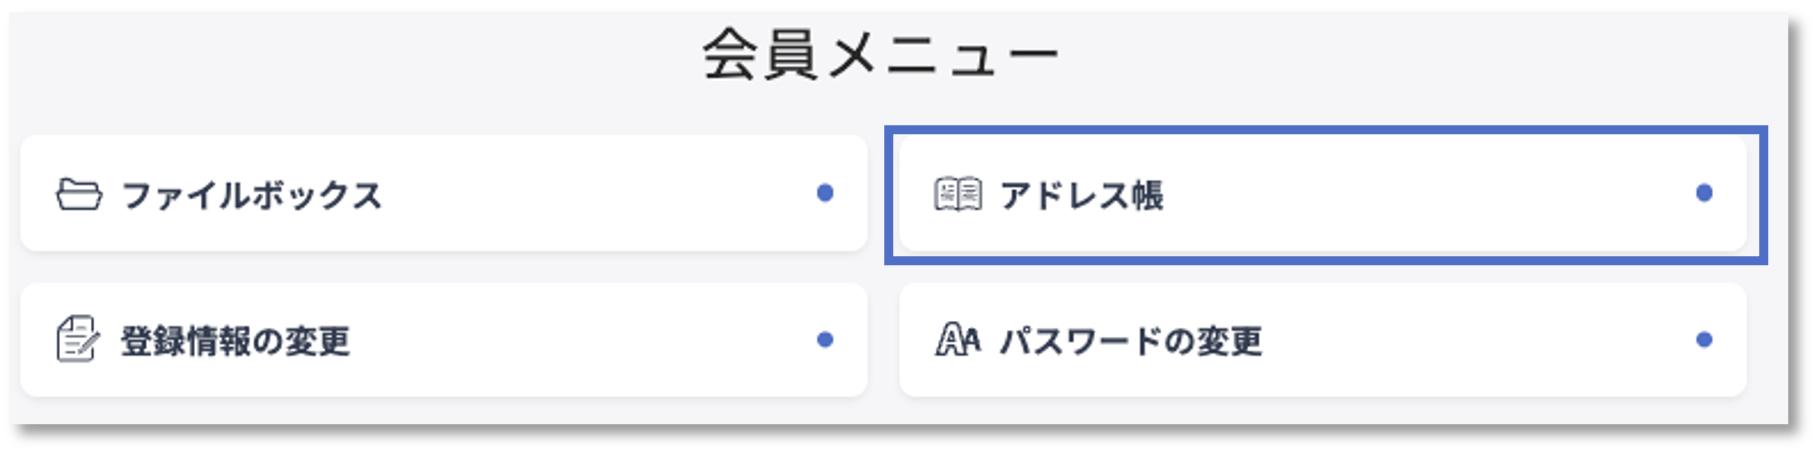
Task: Click the document-with-pencil icon for 登録情報の変更
Action: pos(78,340)
